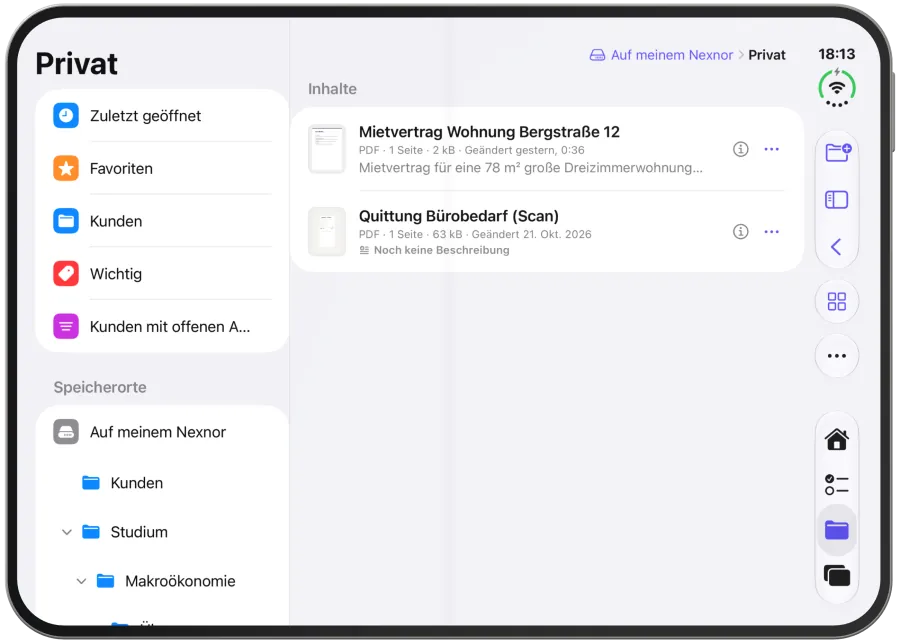This screenshot has height=643, width=900.
Task: Open the round more options button
Action: point(836,355)
